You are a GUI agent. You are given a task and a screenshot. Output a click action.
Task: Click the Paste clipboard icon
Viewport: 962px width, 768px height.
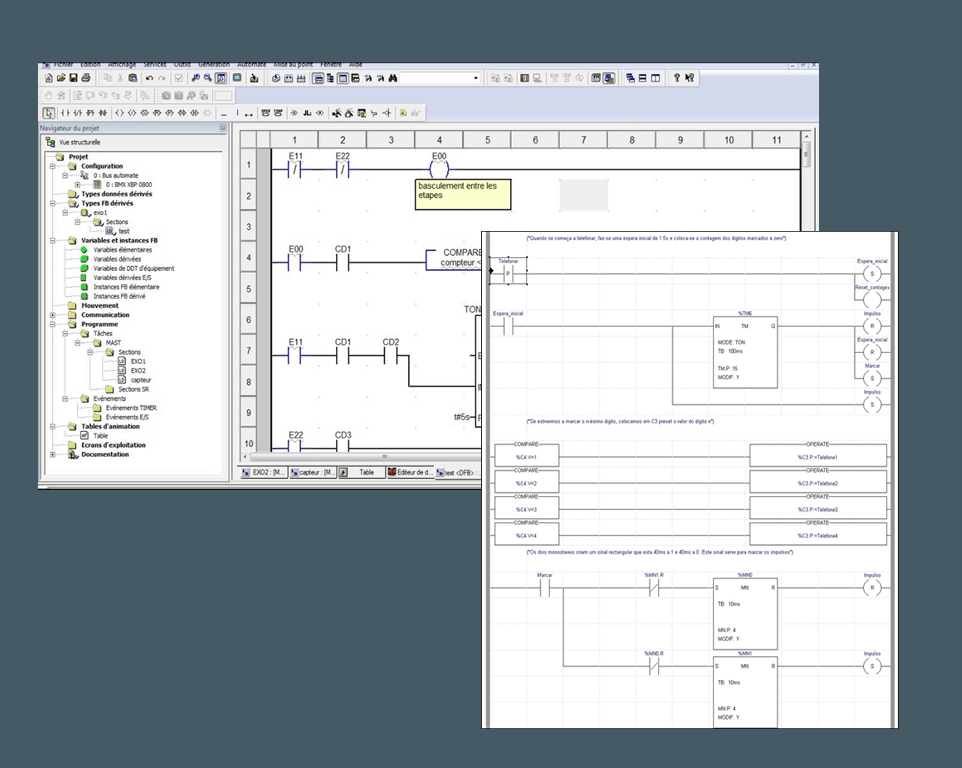pos(133,78)
